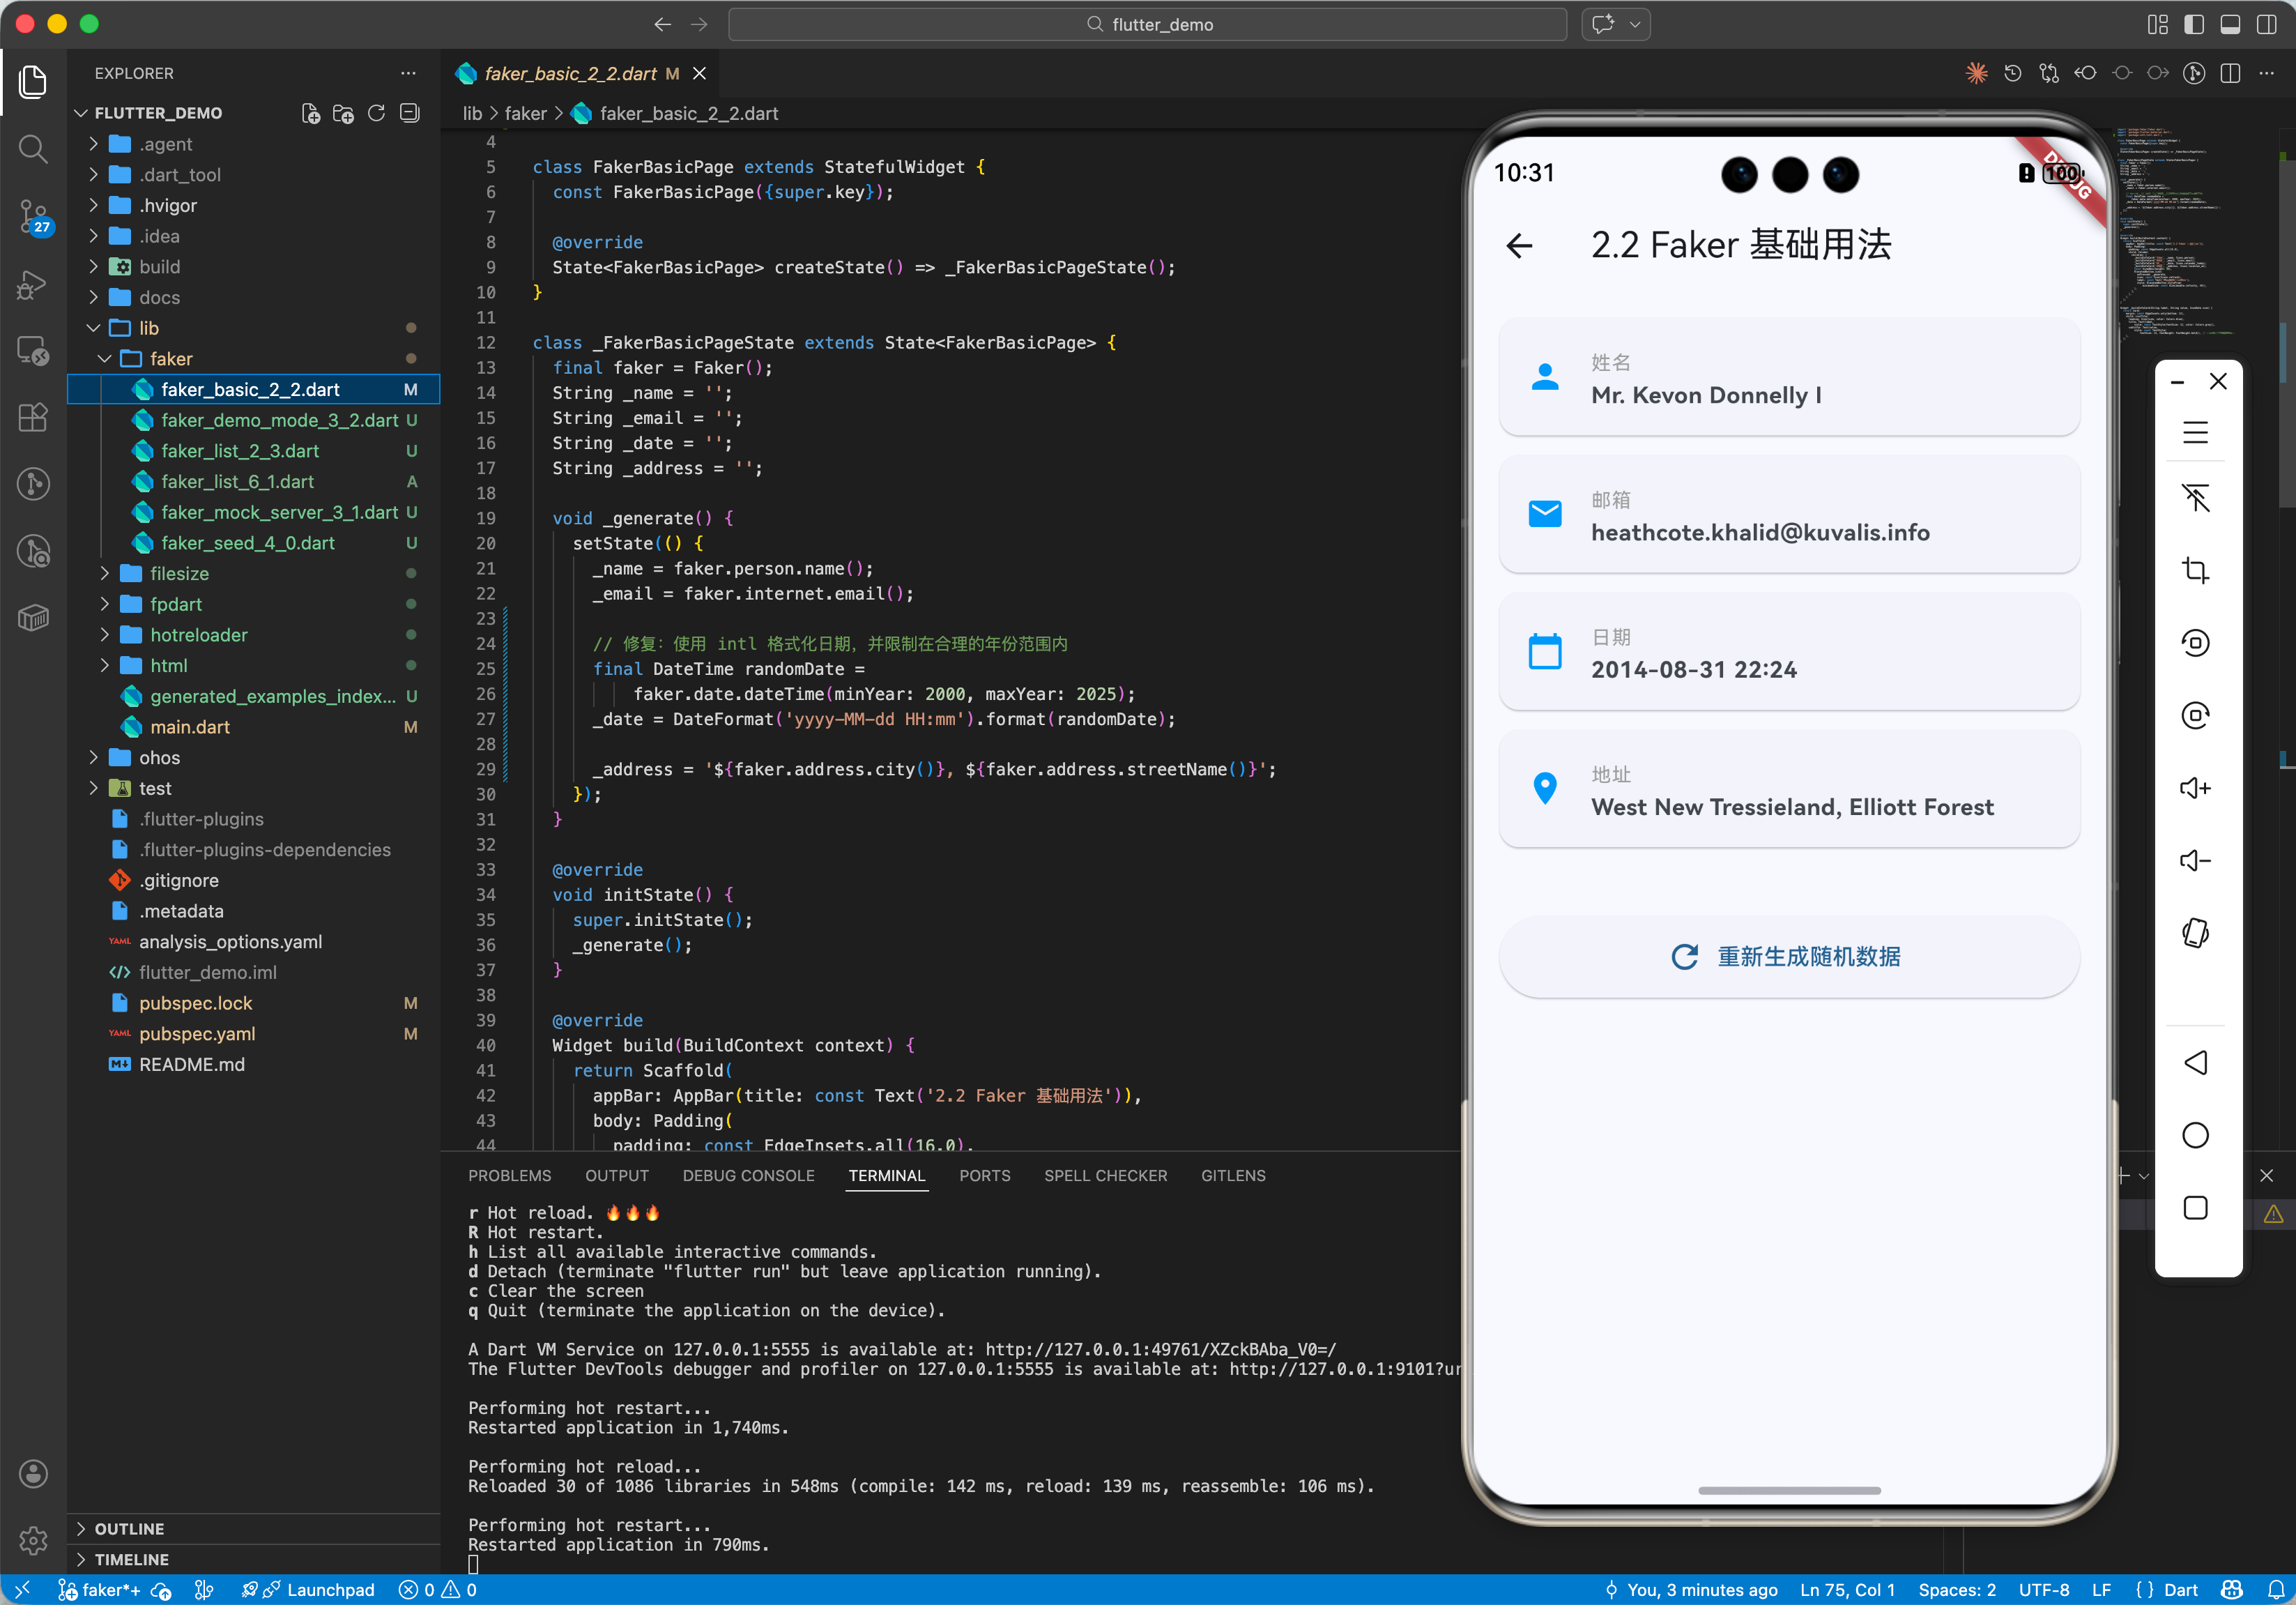Screen dimensions: 2296x1605
Task: Click the emulator volume up icon
Action: pyautogui.click(x=2195, y=788)
